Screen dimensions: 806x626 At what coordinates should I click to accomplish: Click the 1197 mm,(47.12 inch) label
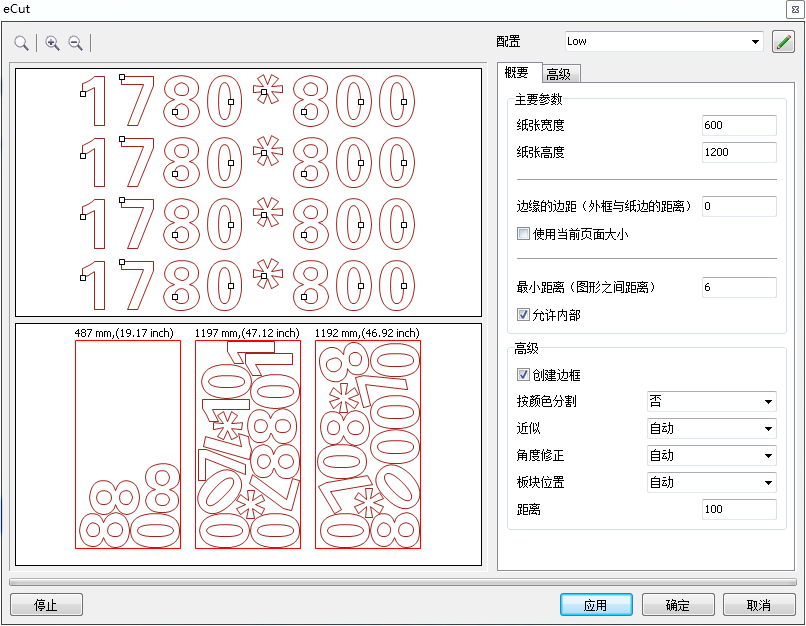pyautogui.click(x=247, y=333)
